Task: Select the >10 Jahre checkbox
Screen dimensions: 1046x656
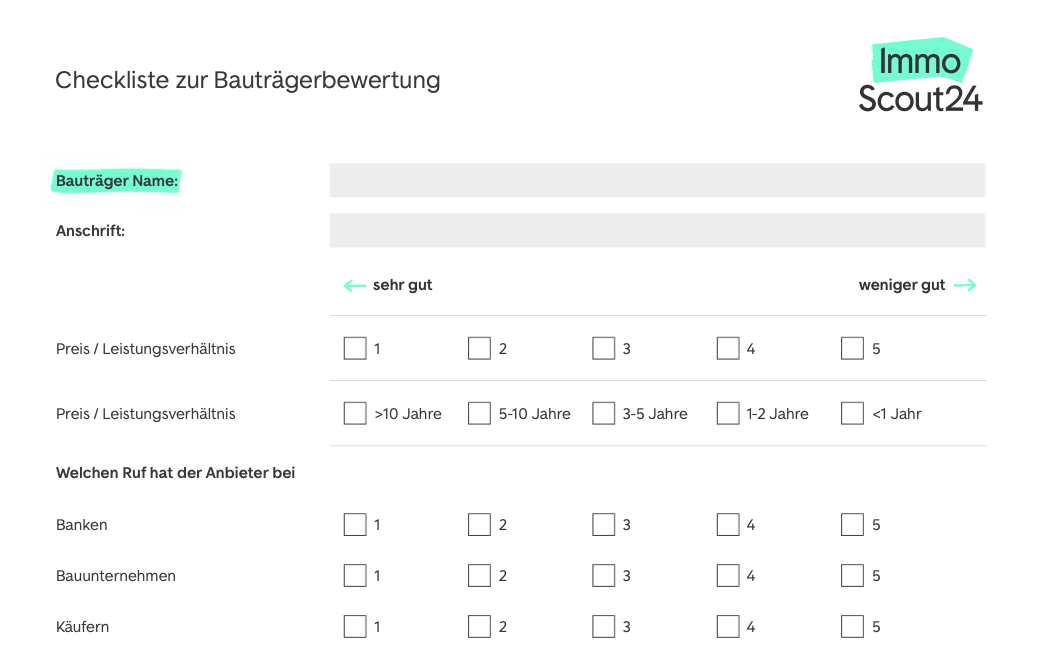Action: tap(355, 414)
